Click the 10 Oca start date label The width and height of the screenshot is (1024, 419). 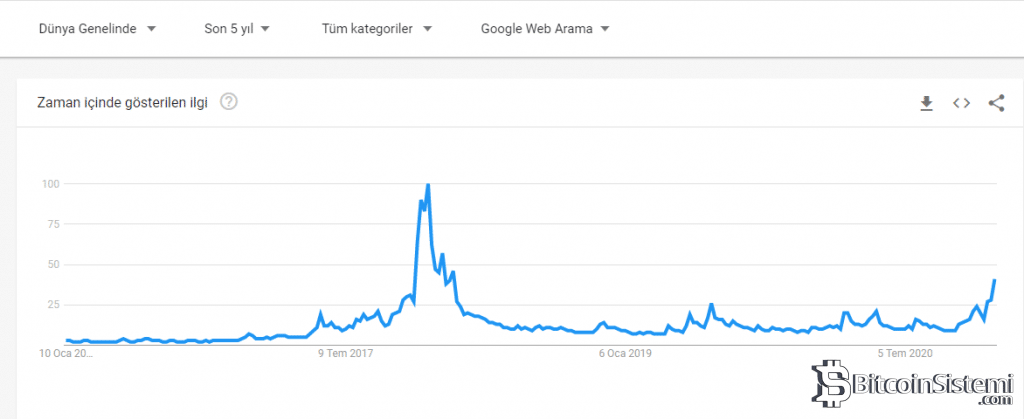pyautogui.click(x=66, y=353)
